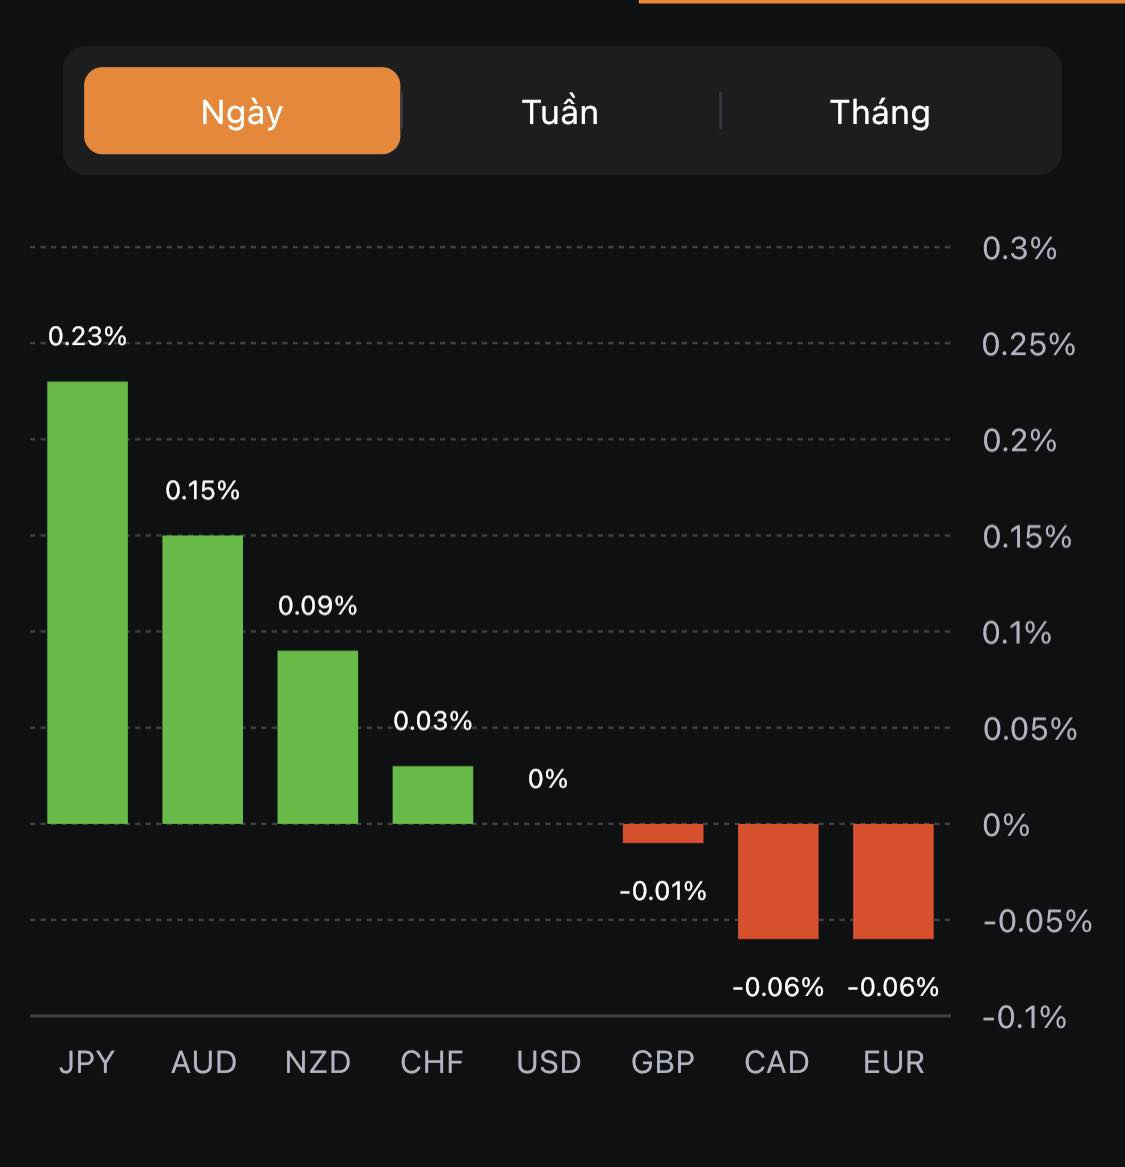Click the red EUR bar
1125x1167 pixels.
pos(893,881)
